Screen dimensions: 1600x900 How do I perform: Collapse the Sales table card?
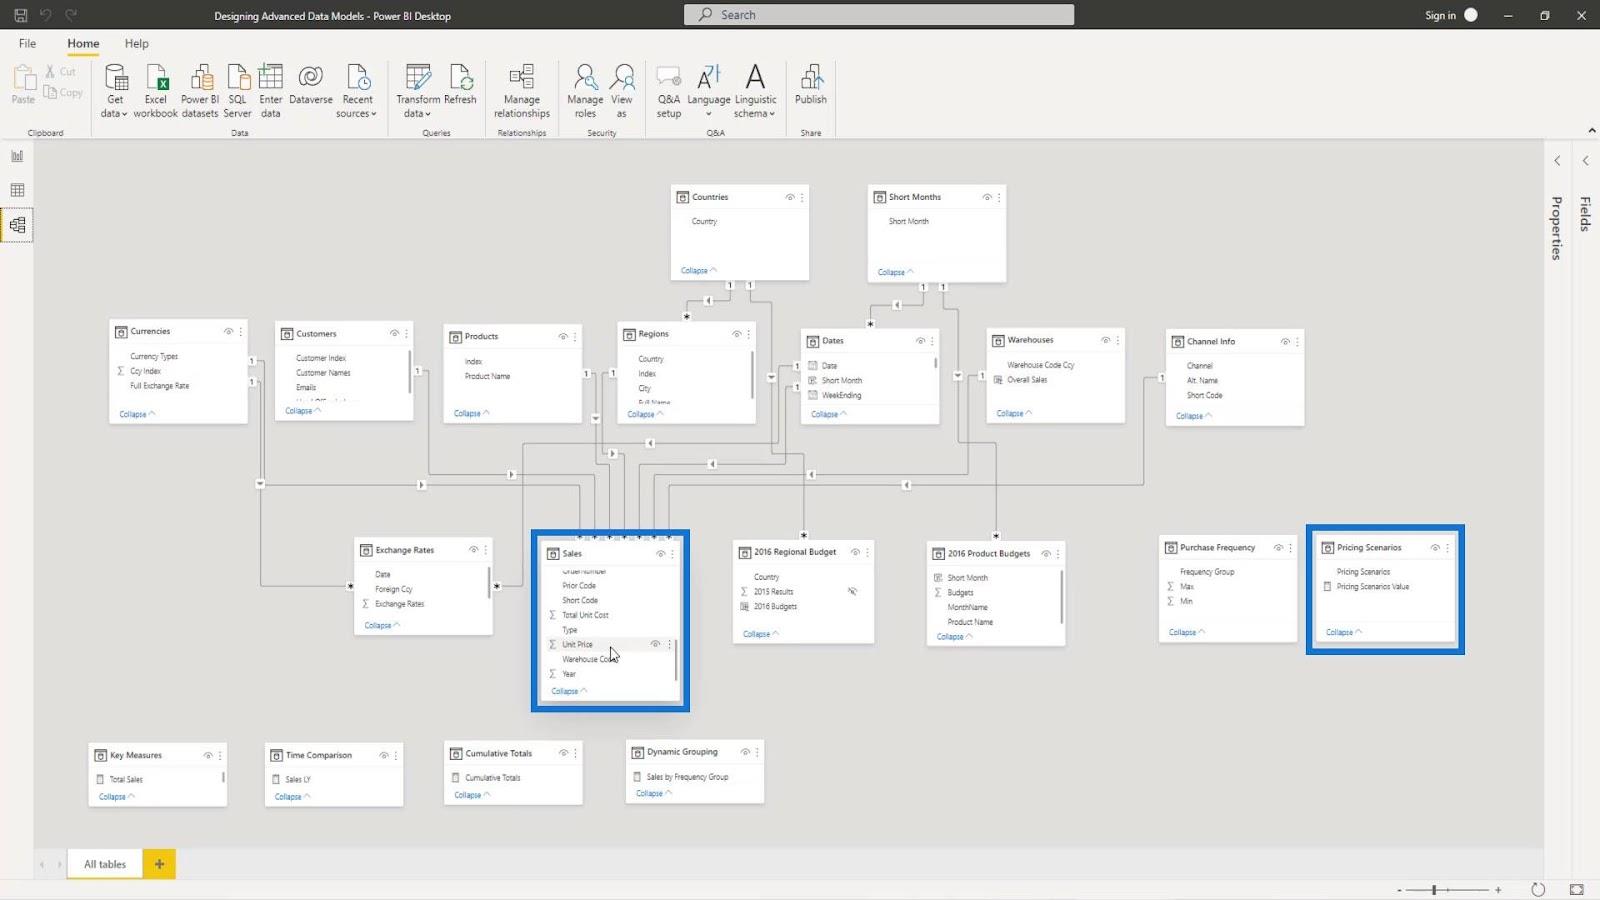[x=569, y=691]
